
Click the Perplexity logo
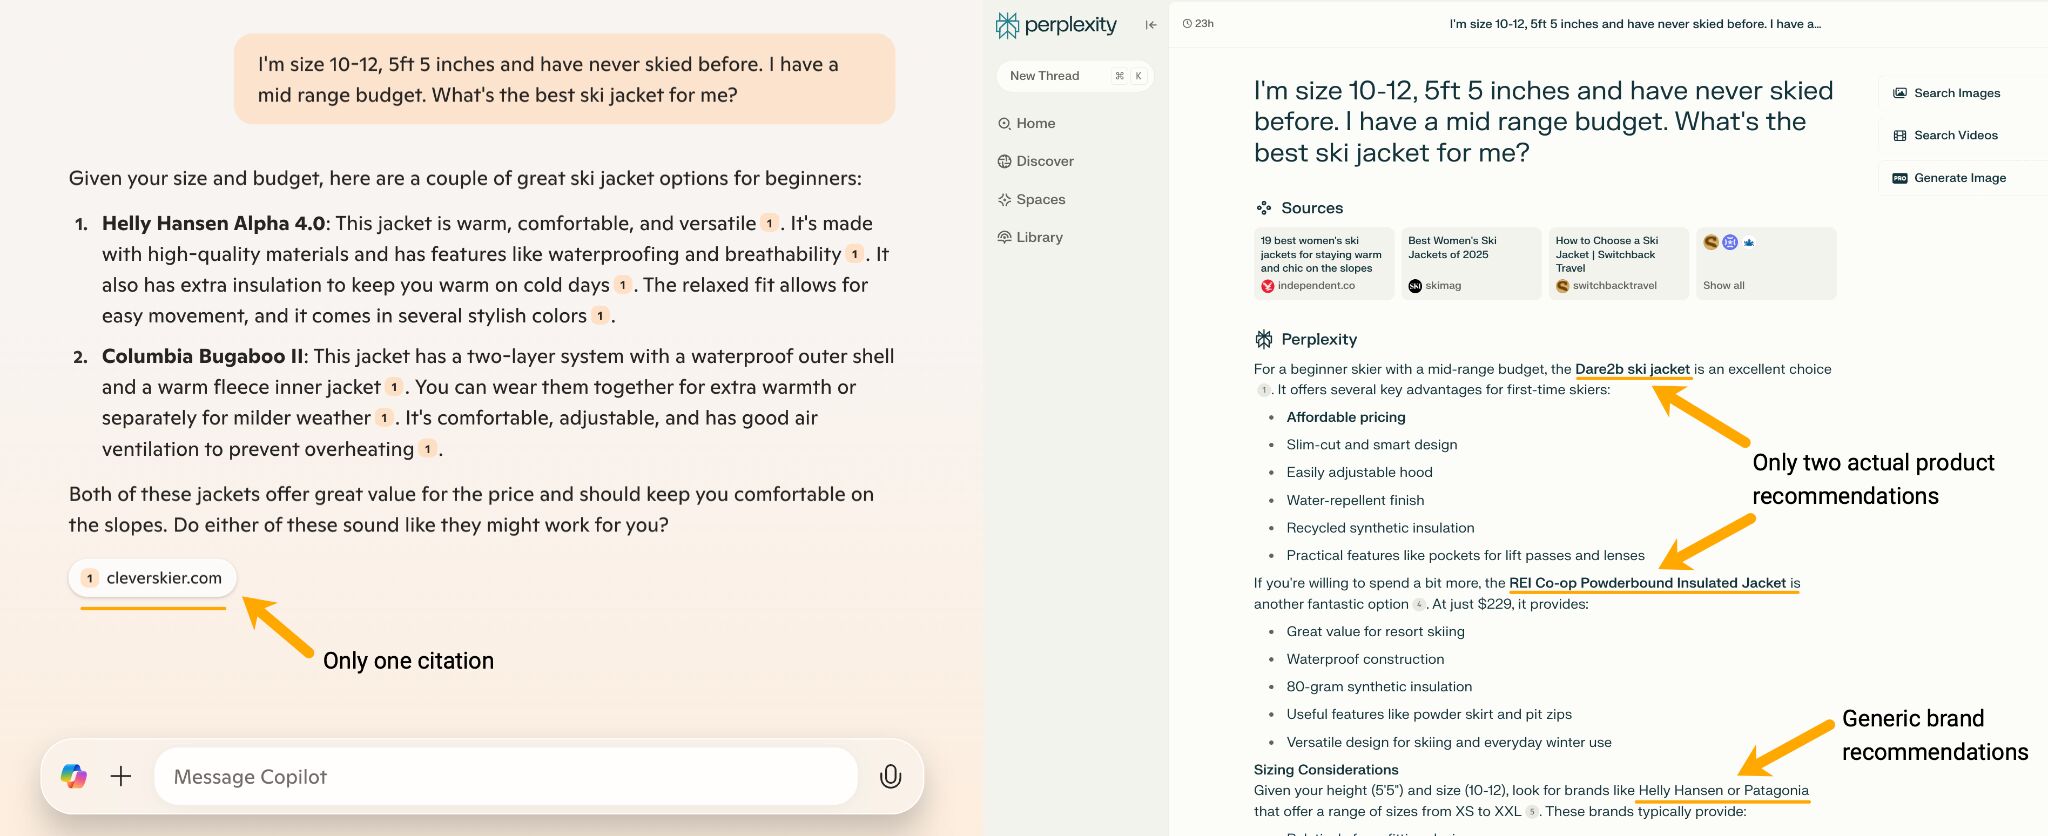(x=1056, y=25)
